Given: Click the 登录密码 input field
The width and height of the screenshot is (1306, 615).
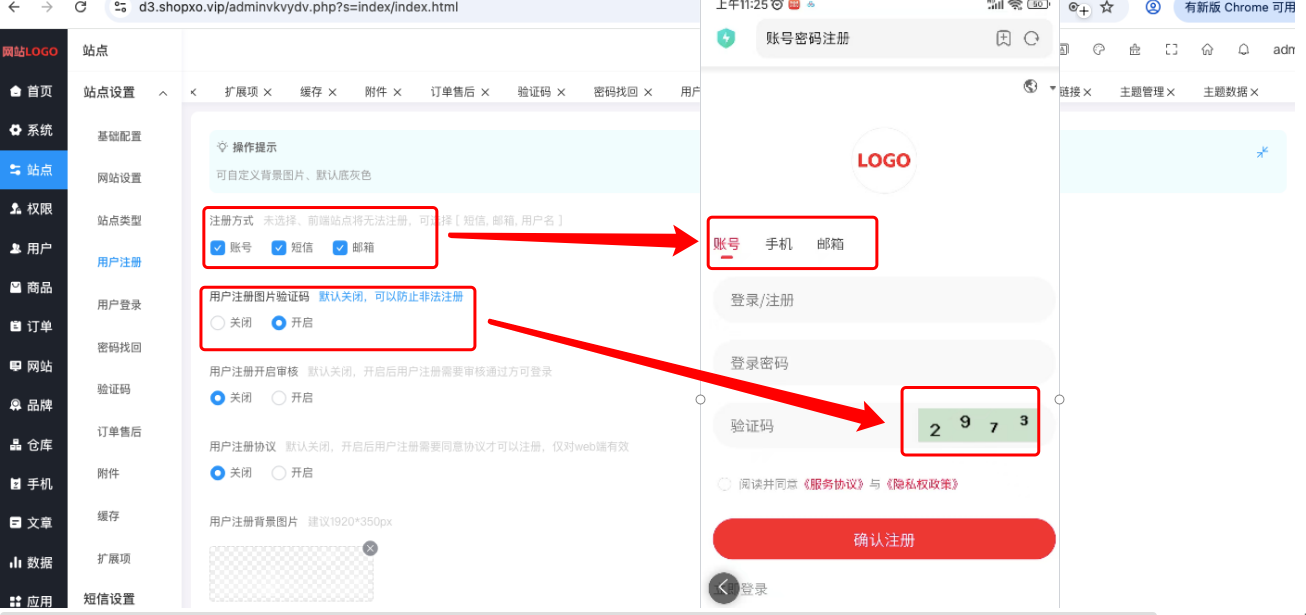Looking at the screenshot, I should coord(884,363).
